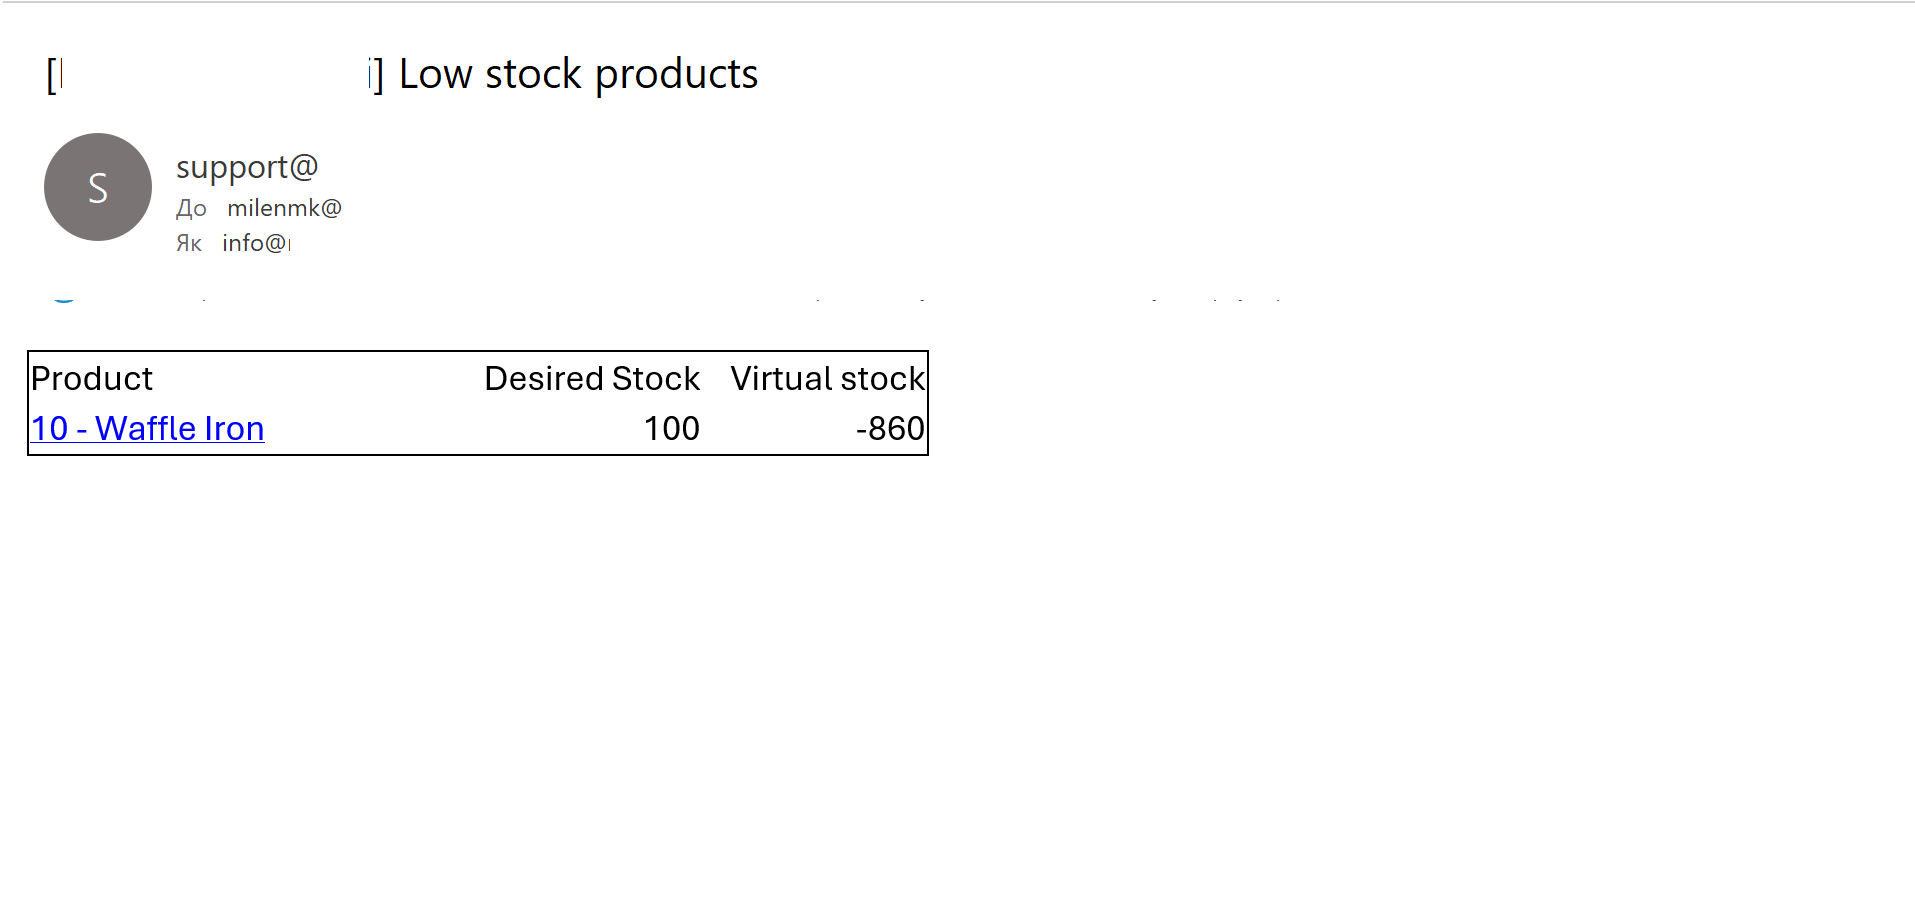Click the Як carbon-copy label

click(189, 242)
